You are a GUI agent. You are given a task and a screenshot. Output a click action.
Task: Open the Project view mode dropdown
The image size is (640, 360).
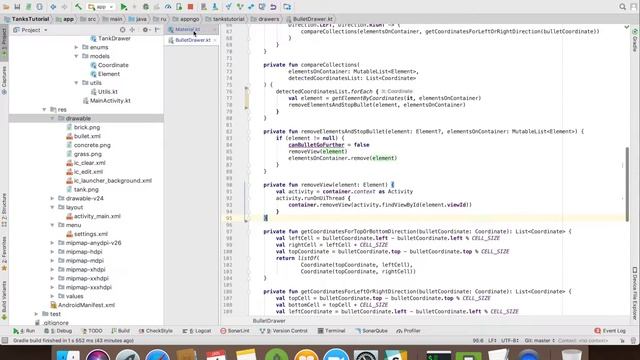pos(31,30)
